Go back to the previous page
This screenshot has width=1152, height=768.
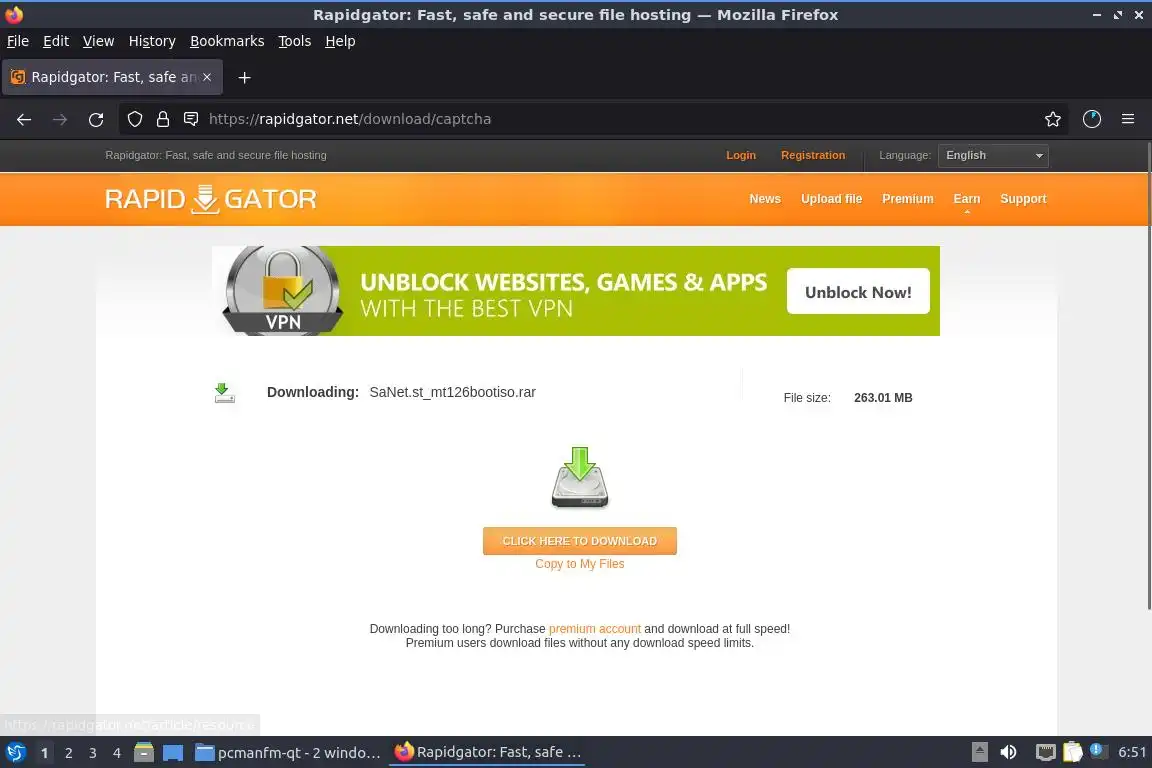(x=24, y=119)
